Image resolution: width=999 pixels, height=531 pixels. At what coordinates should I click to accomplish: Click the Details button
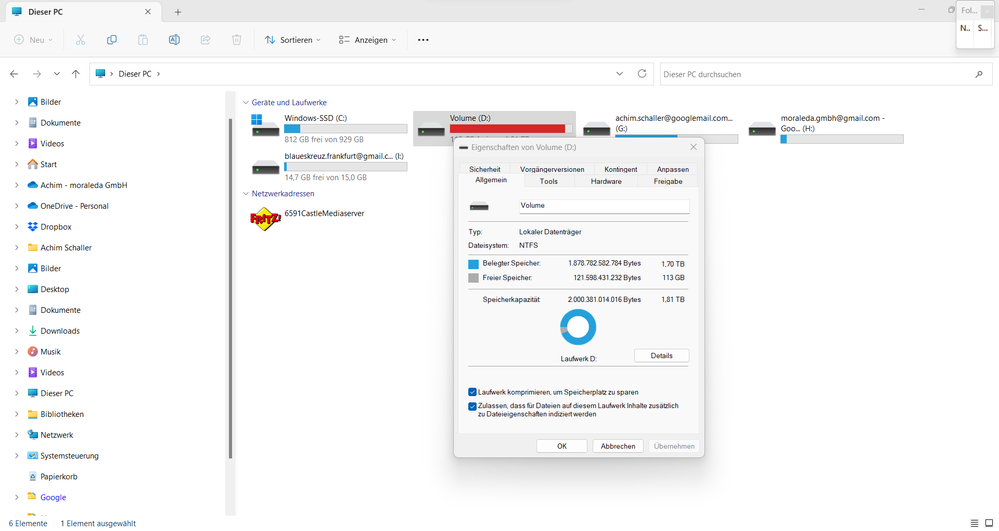pyautogui.click(x=661, y=356)
